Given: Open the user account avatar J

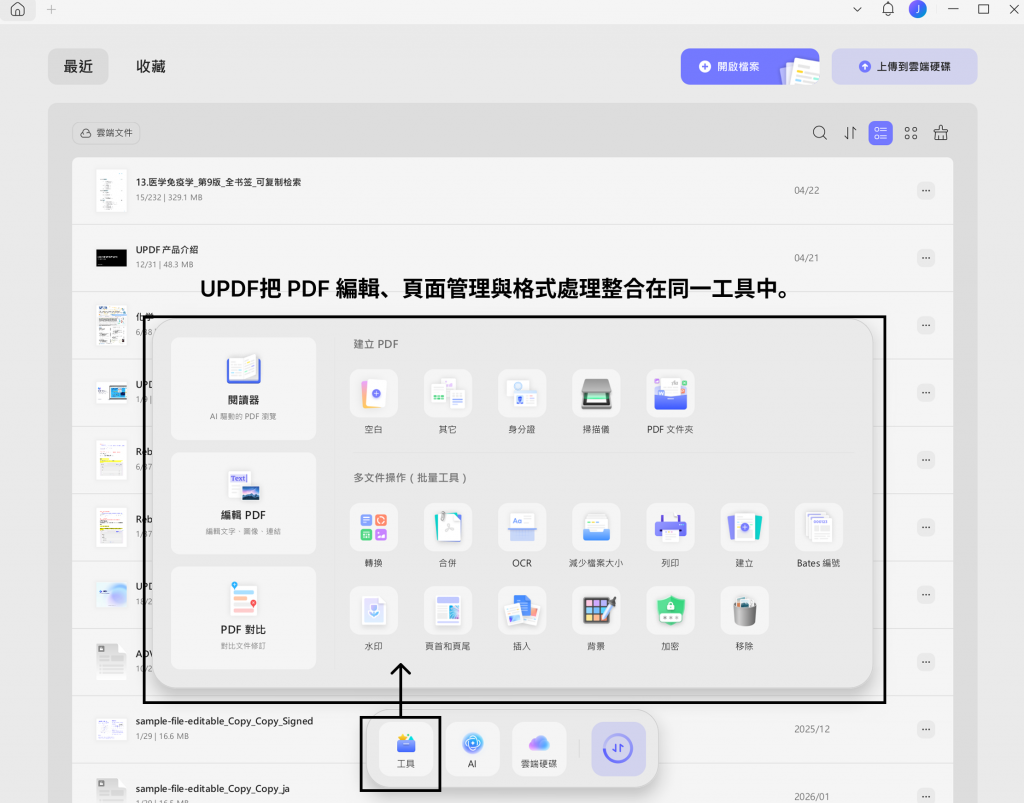Looking at the screenshot, I should click(x=918, y=9).
